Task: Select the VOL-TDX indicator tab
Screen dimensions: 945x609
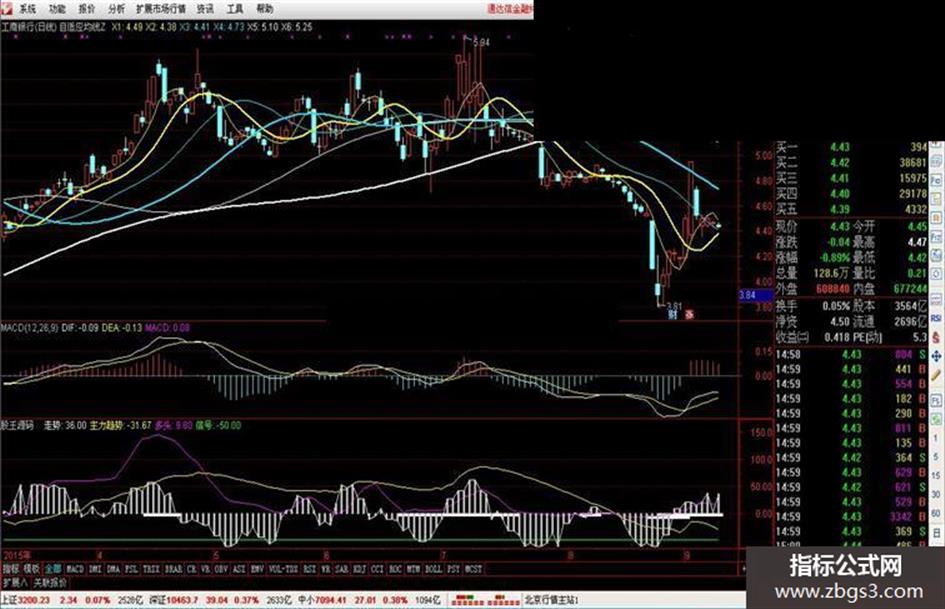Action: click(284, 569)
